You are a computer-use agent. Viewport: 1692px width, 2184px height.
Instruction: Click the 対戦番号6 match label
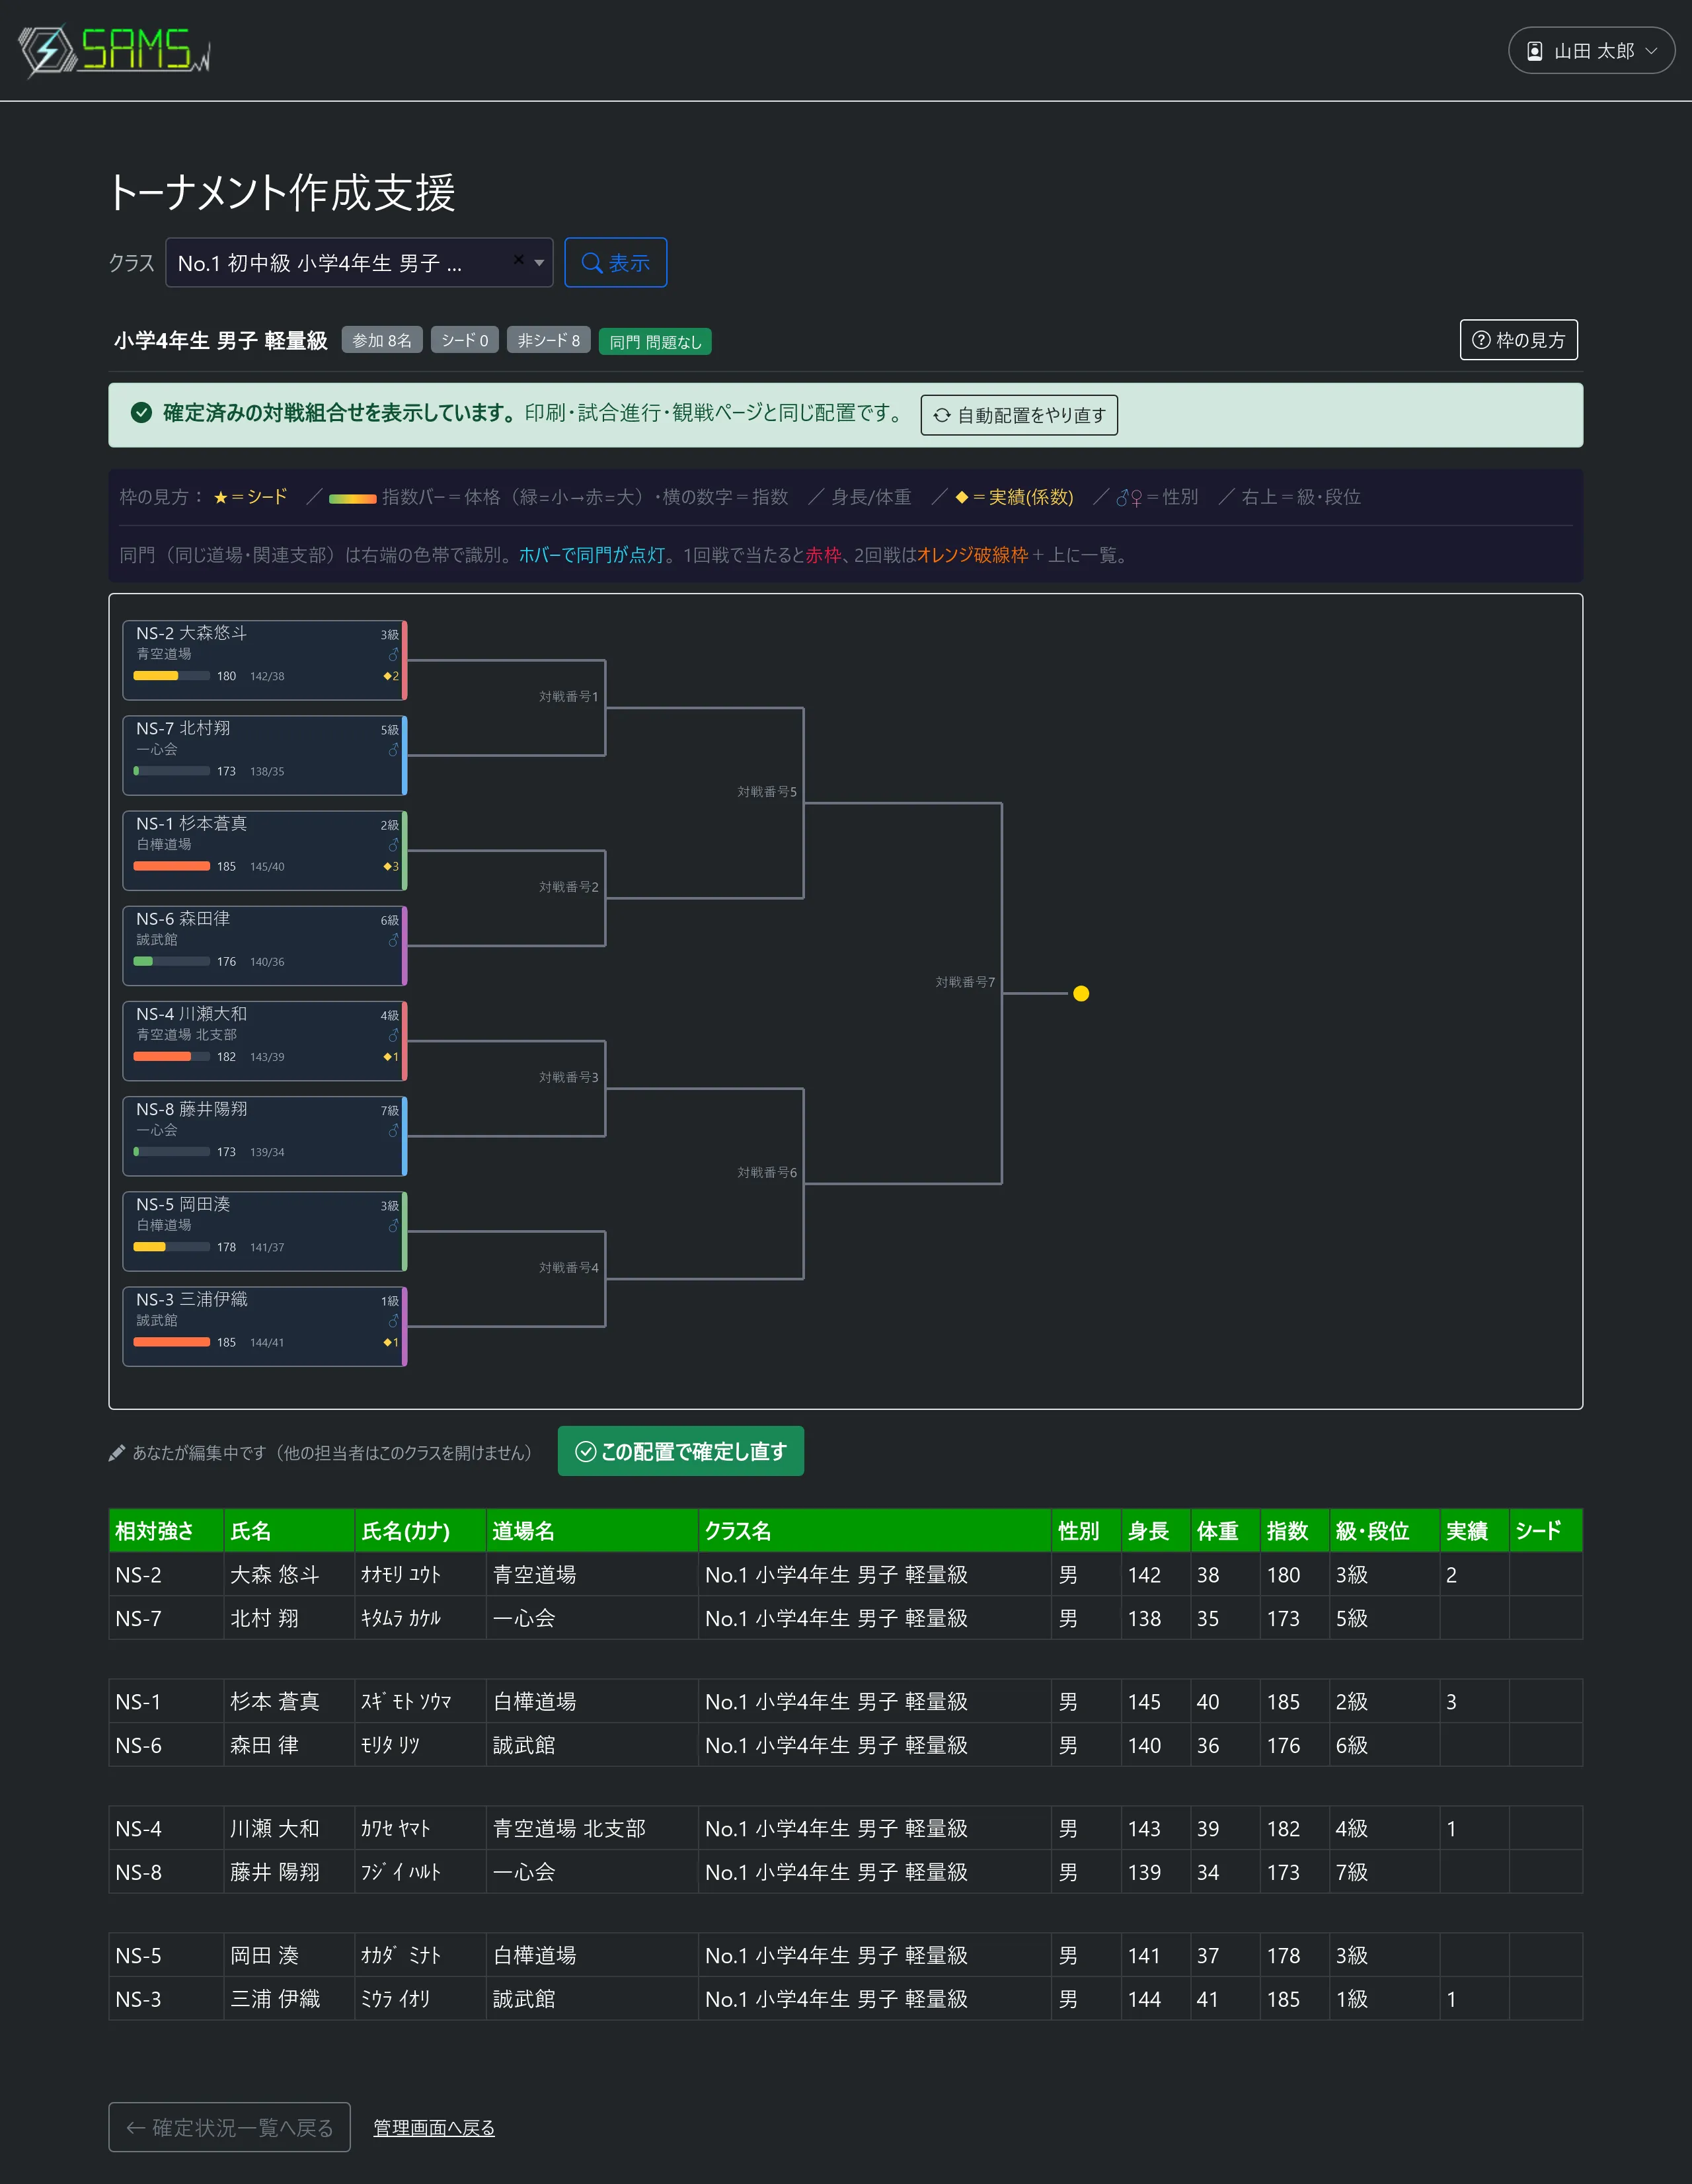click(x=767, y=1172)
